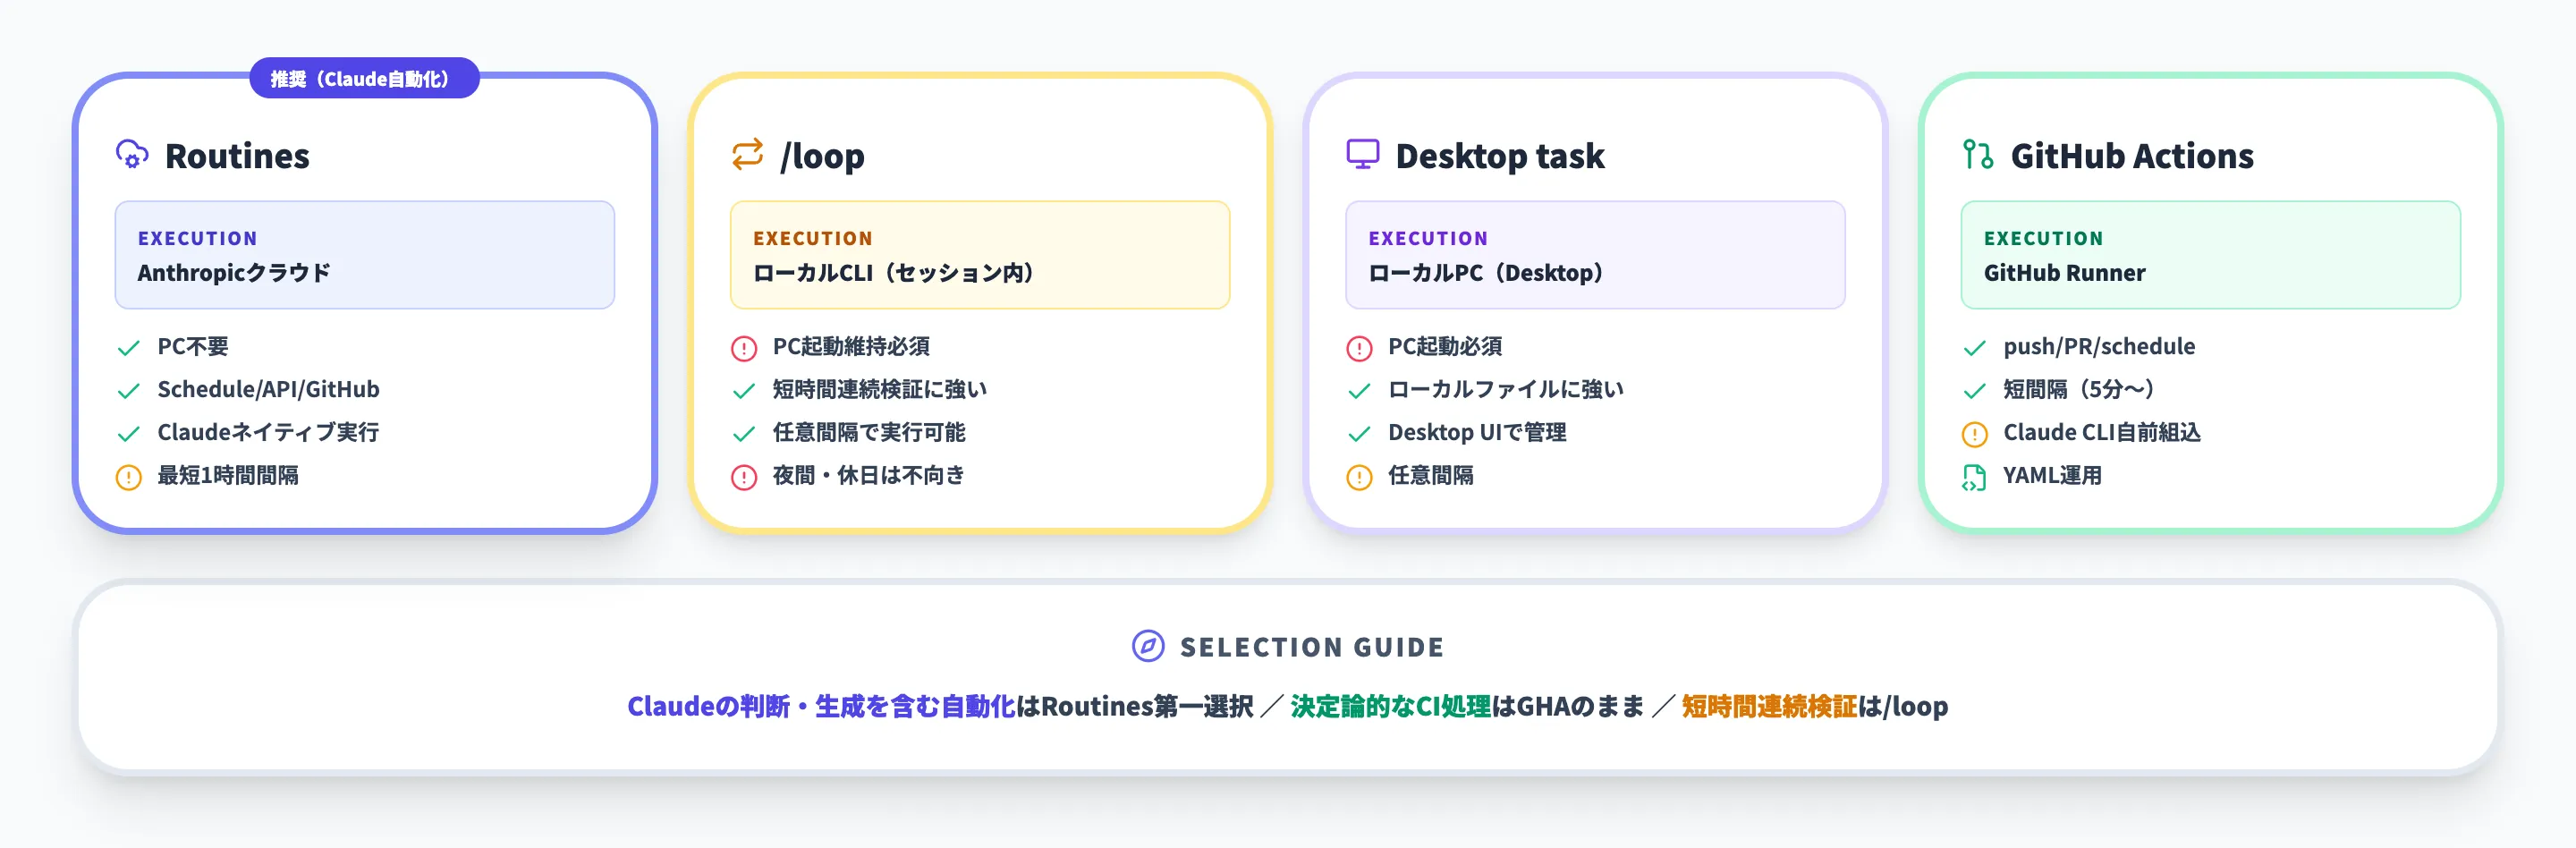
Task: Click the checkmark beside push/PR/schedule
Action: point(1975,348)
